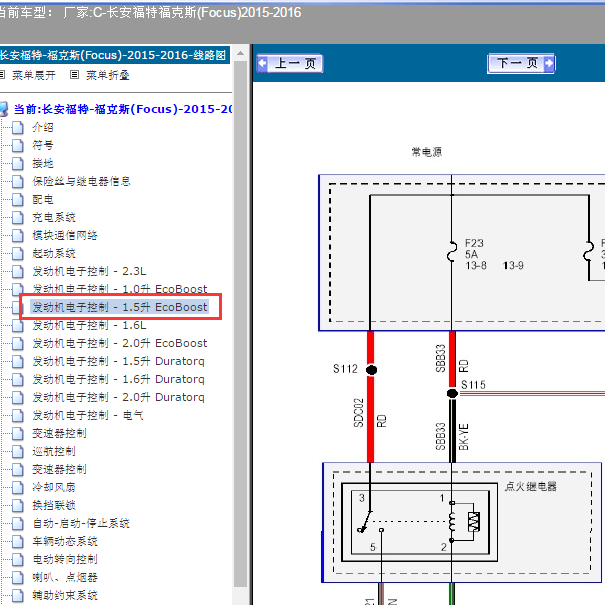Screen dimensions: 605x605
Task: Open the 符号 tree item
Action: (43, 145)
